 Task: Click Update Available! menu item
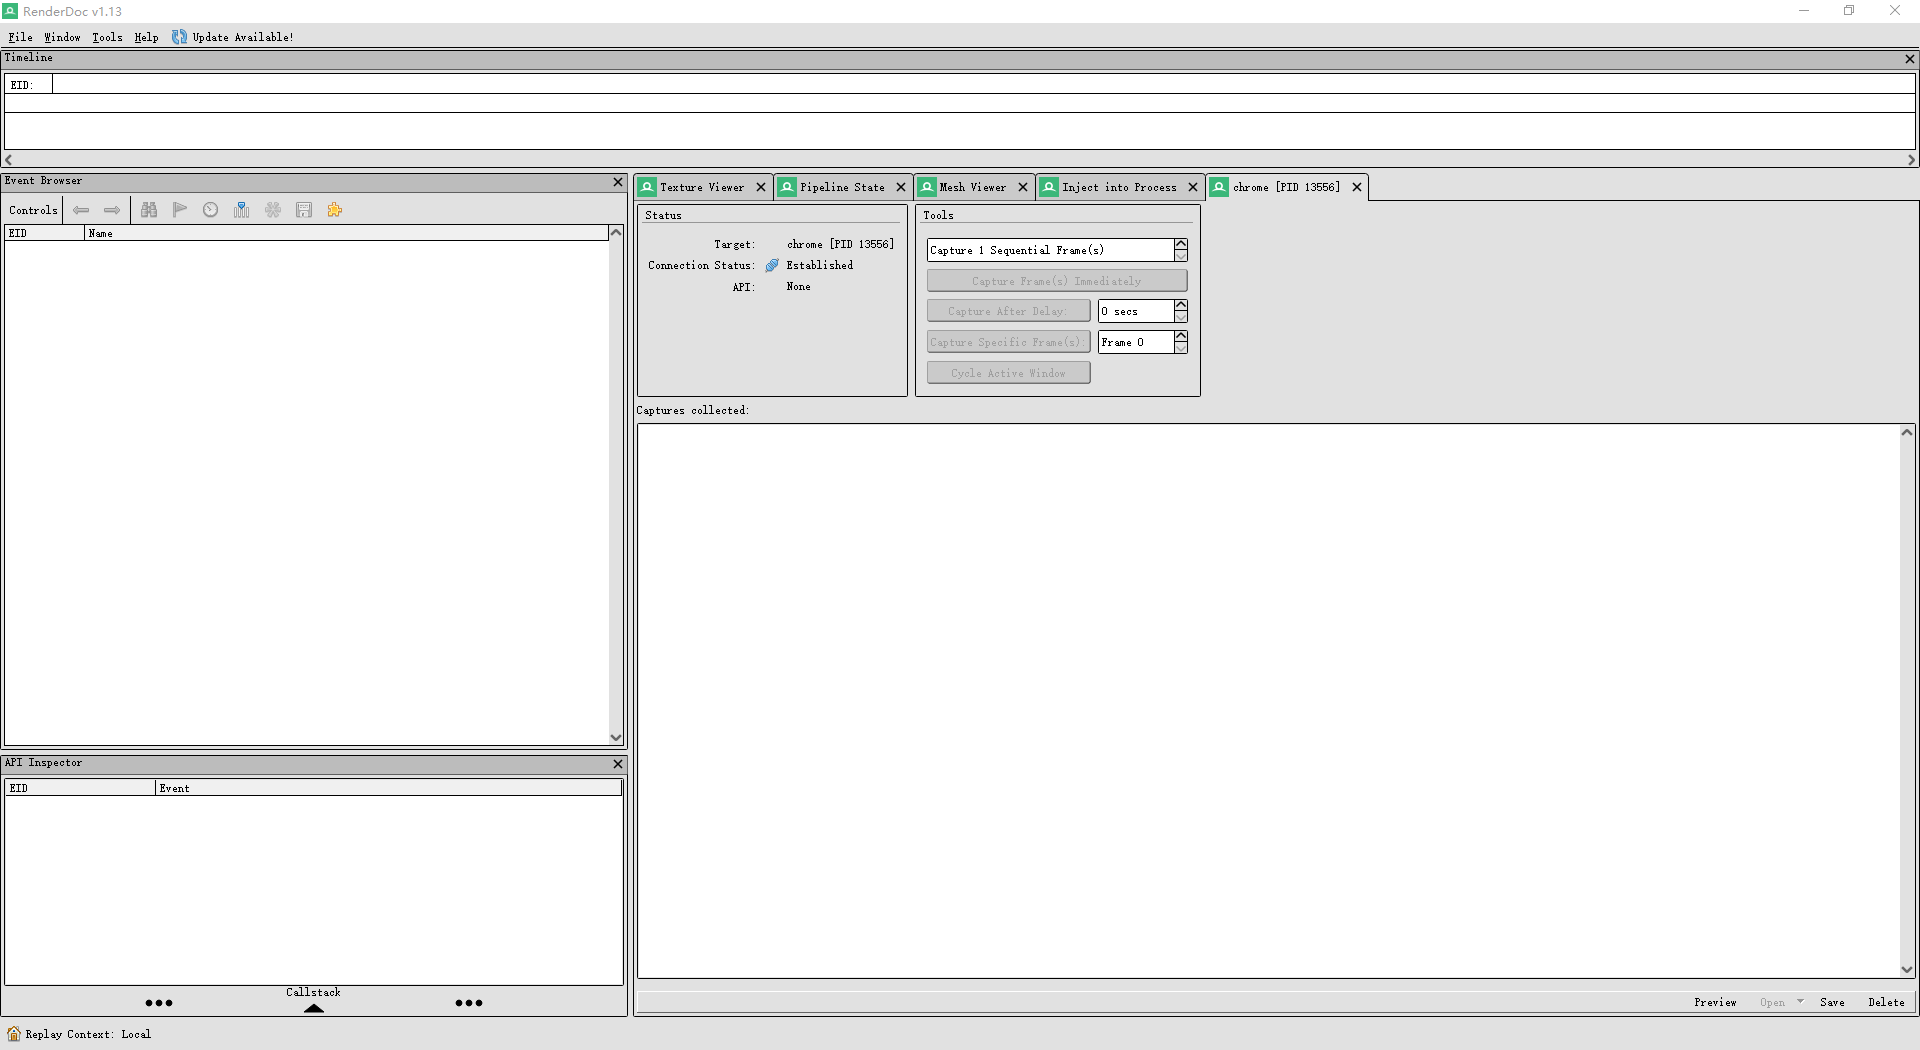pos(243,37)
